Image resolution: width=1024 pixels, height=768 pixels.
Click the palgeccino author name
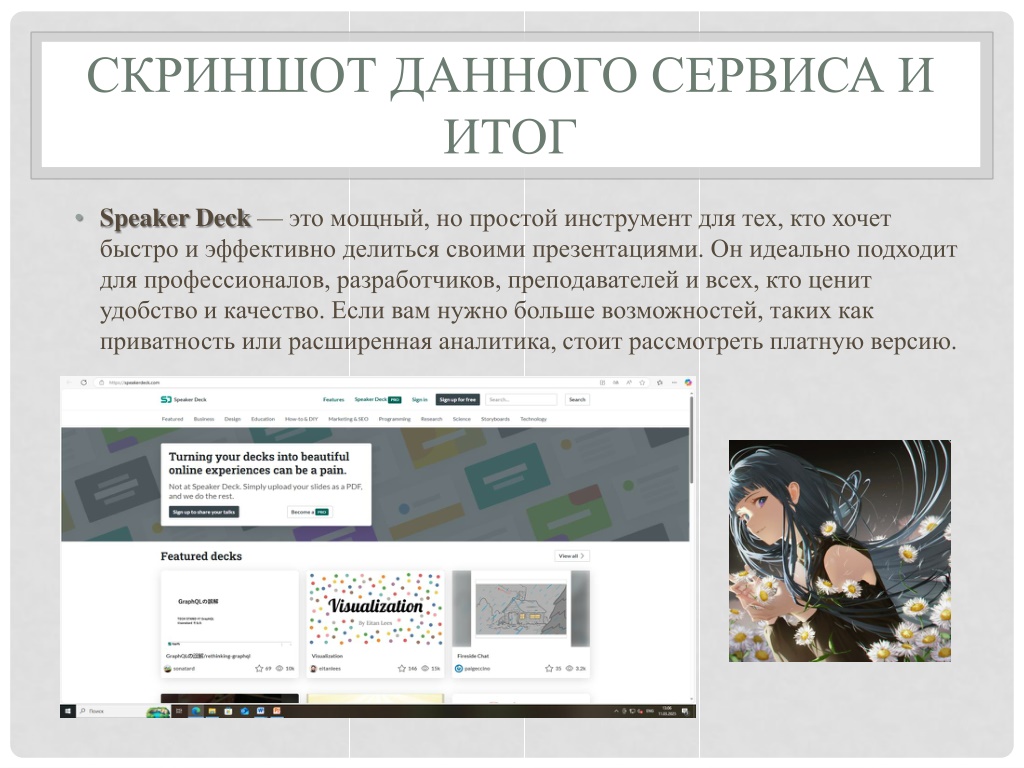point(477,669)
